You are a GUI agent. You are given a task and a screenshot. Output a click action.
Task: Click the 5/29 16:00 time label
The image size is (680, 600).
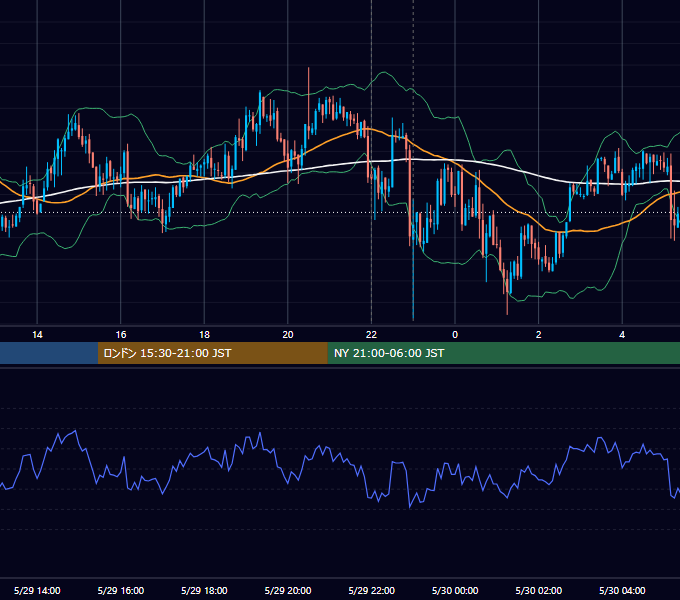[121, 590]
